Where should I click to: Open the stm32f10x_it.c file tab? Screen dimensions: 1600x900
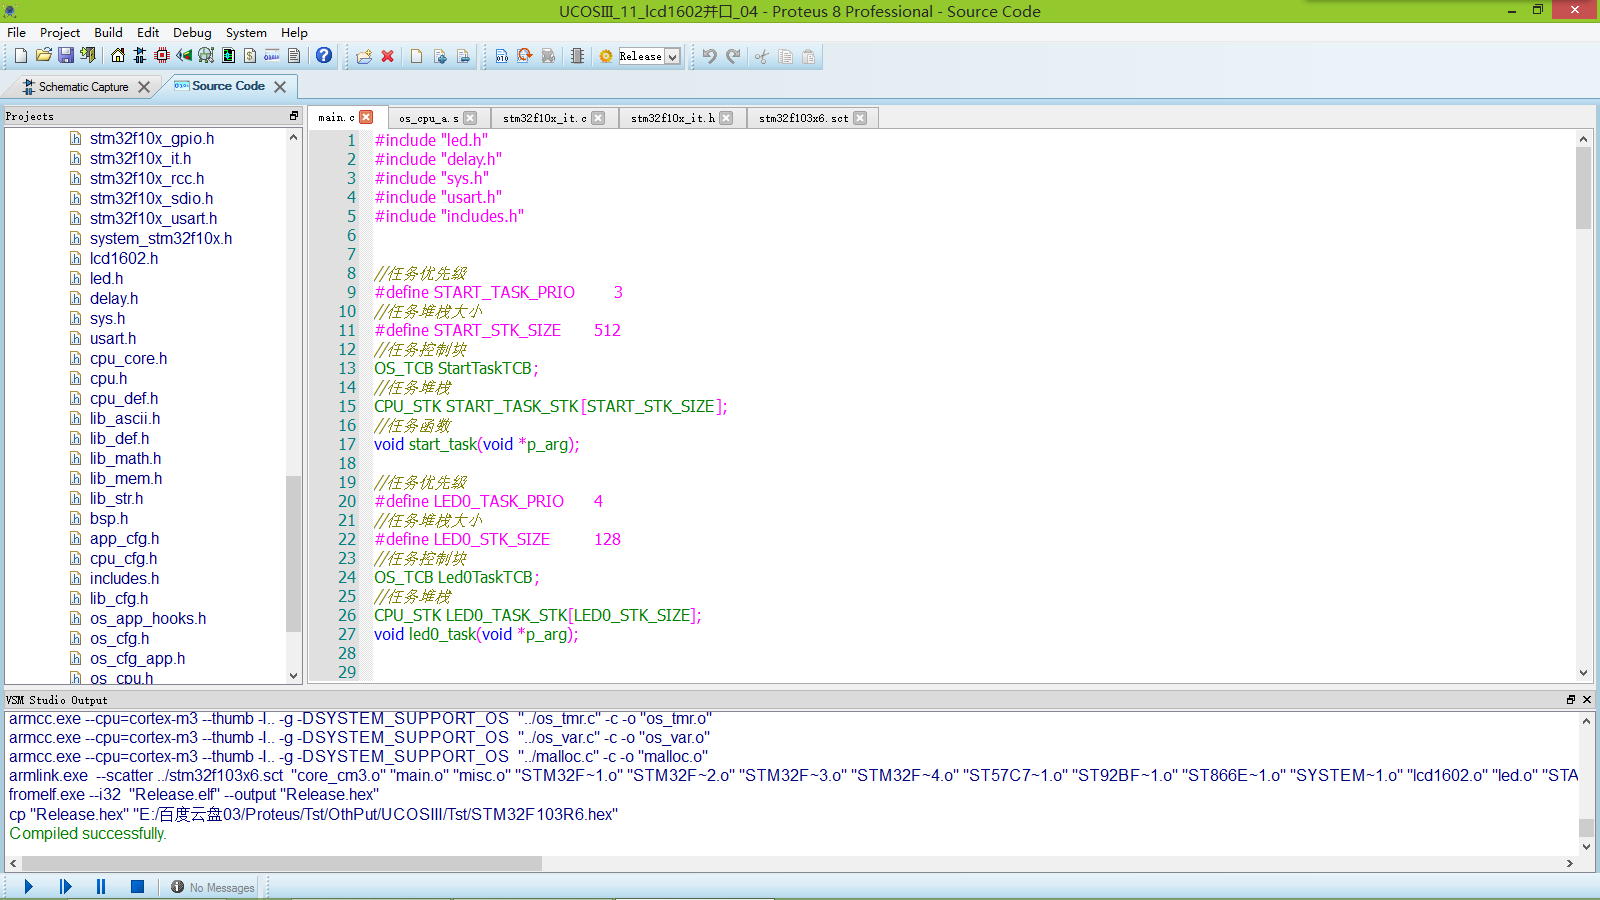point(544,118)
